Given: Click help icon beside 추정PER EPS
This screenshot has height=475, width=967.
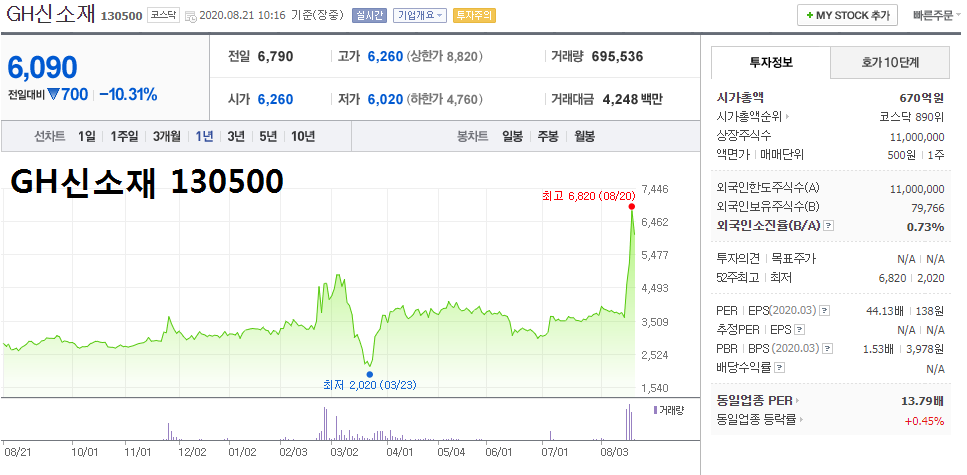Looking at the screenshot, I should (x=800, y=329).
